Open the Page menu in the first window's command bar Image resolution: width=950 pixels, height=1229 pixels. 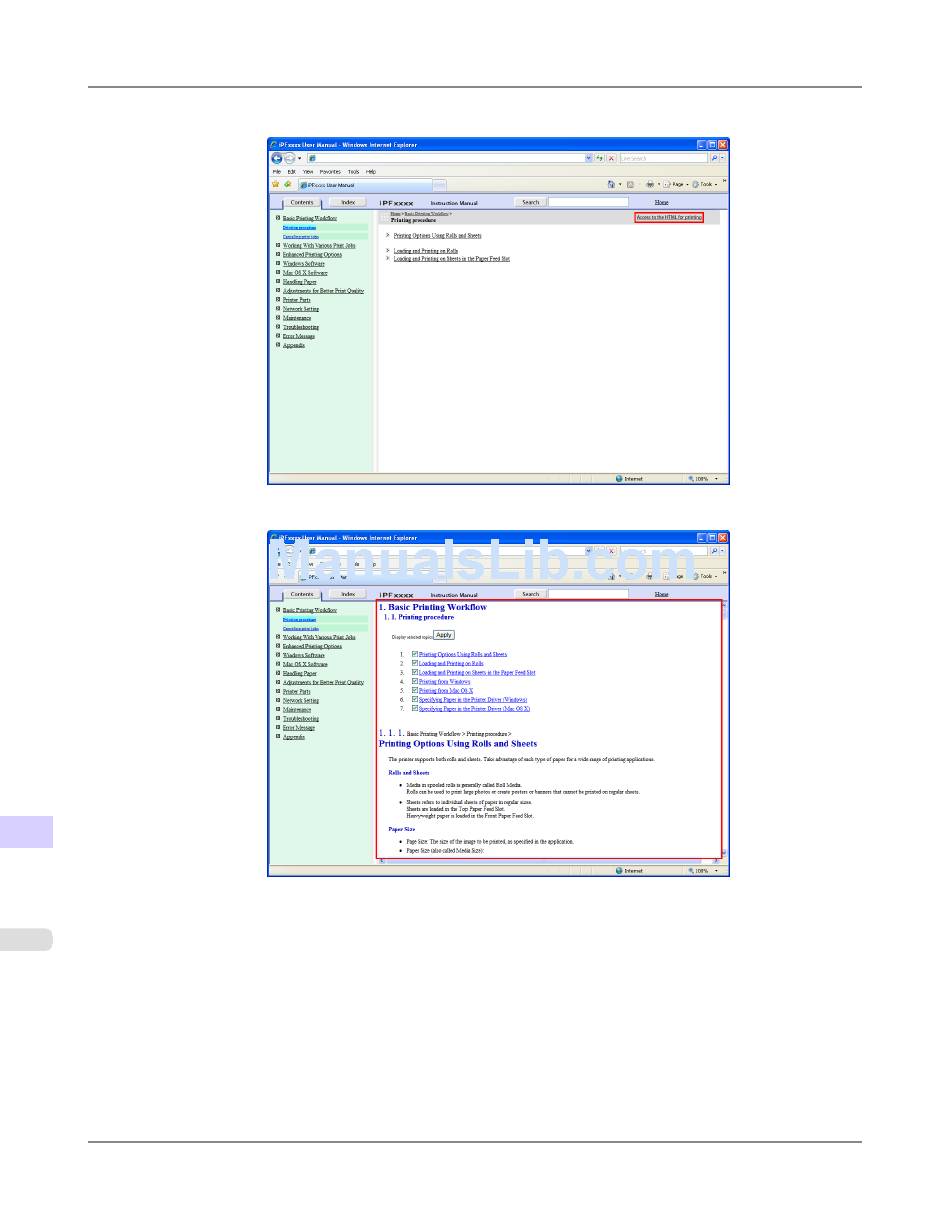pos(675,184)
